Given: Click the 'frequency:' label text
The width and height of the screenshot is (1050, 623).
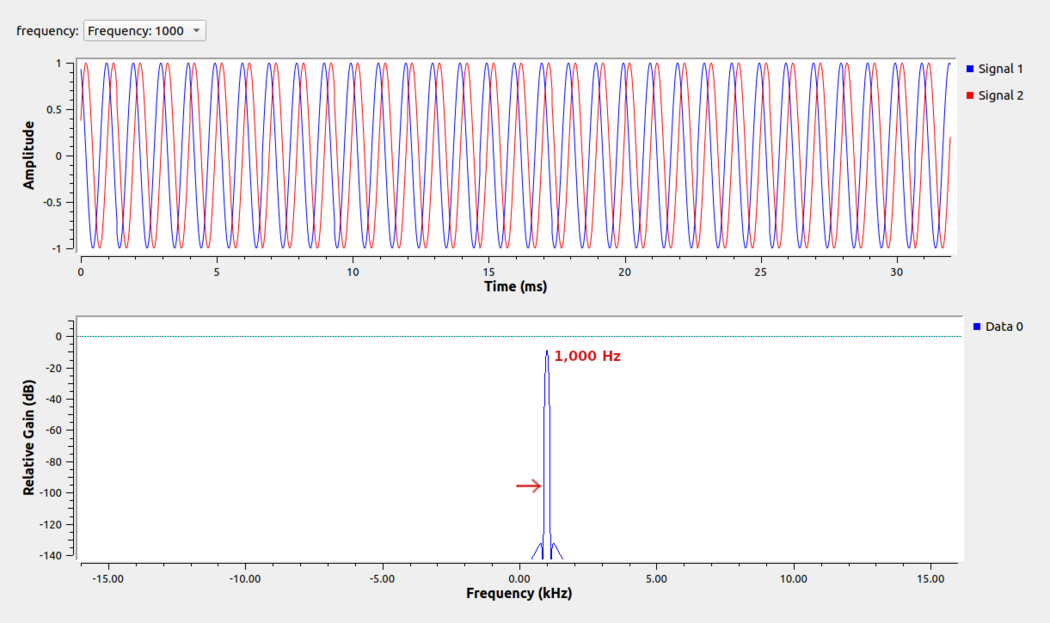Looking at the screenshot, I should [47, 31].
